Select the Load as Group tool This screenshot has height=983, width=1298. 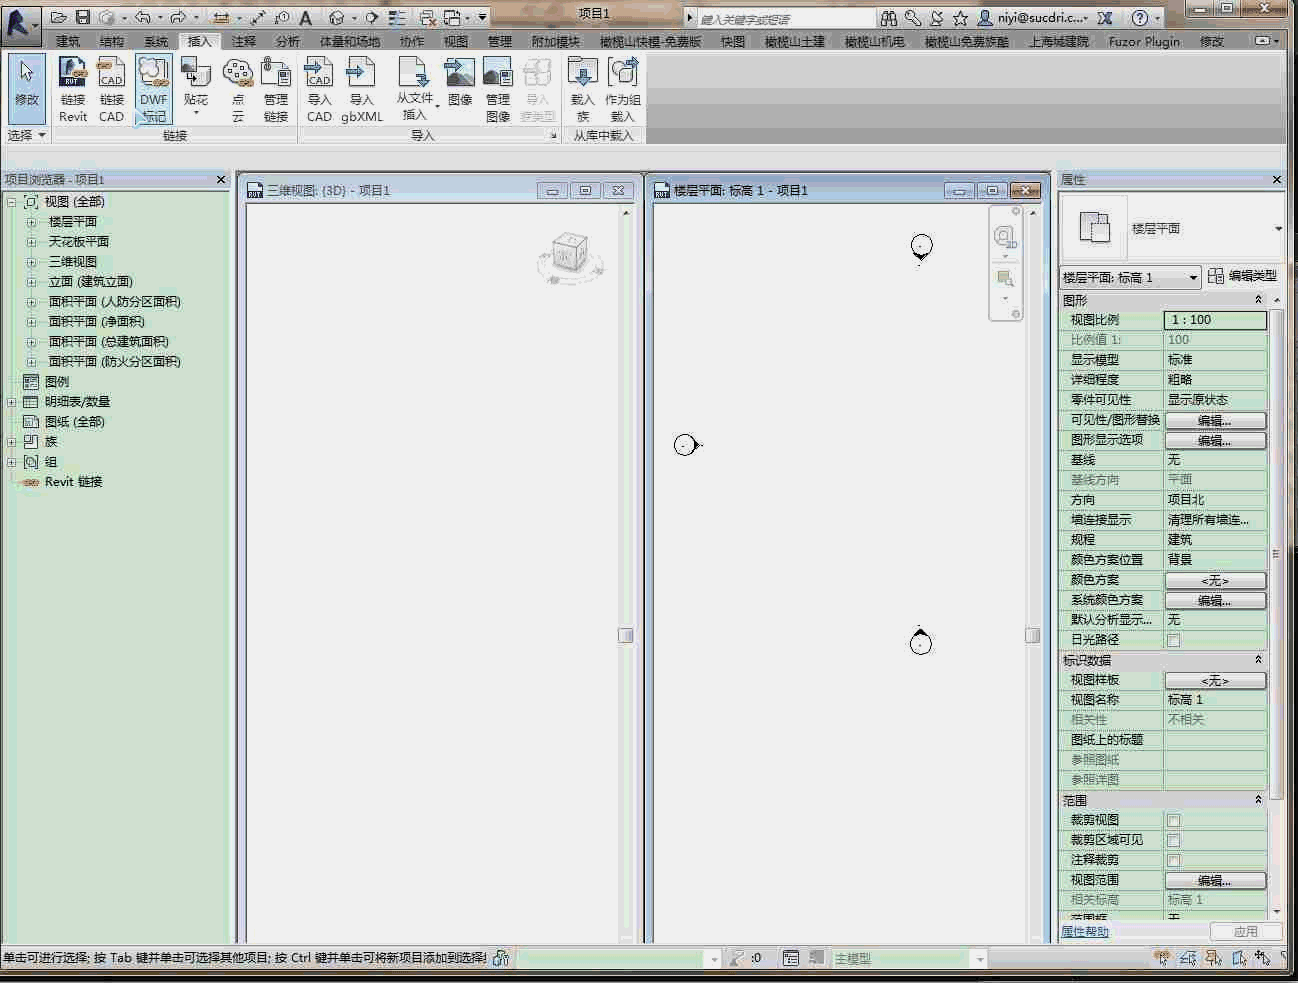622,90
